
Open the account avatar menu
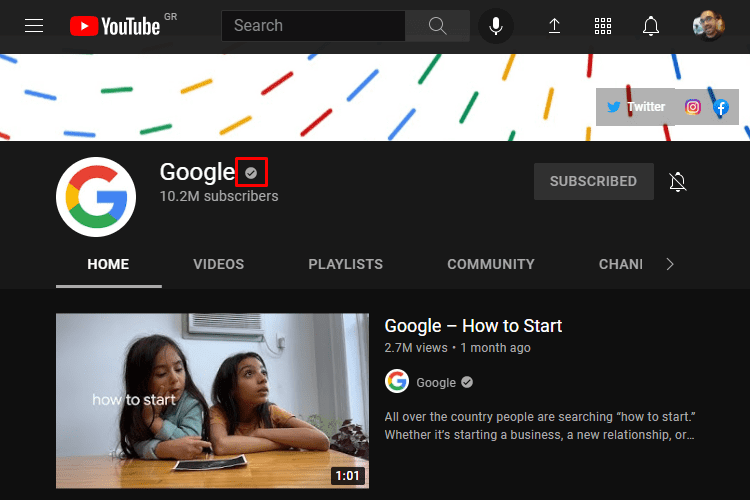tap(708, 26)
